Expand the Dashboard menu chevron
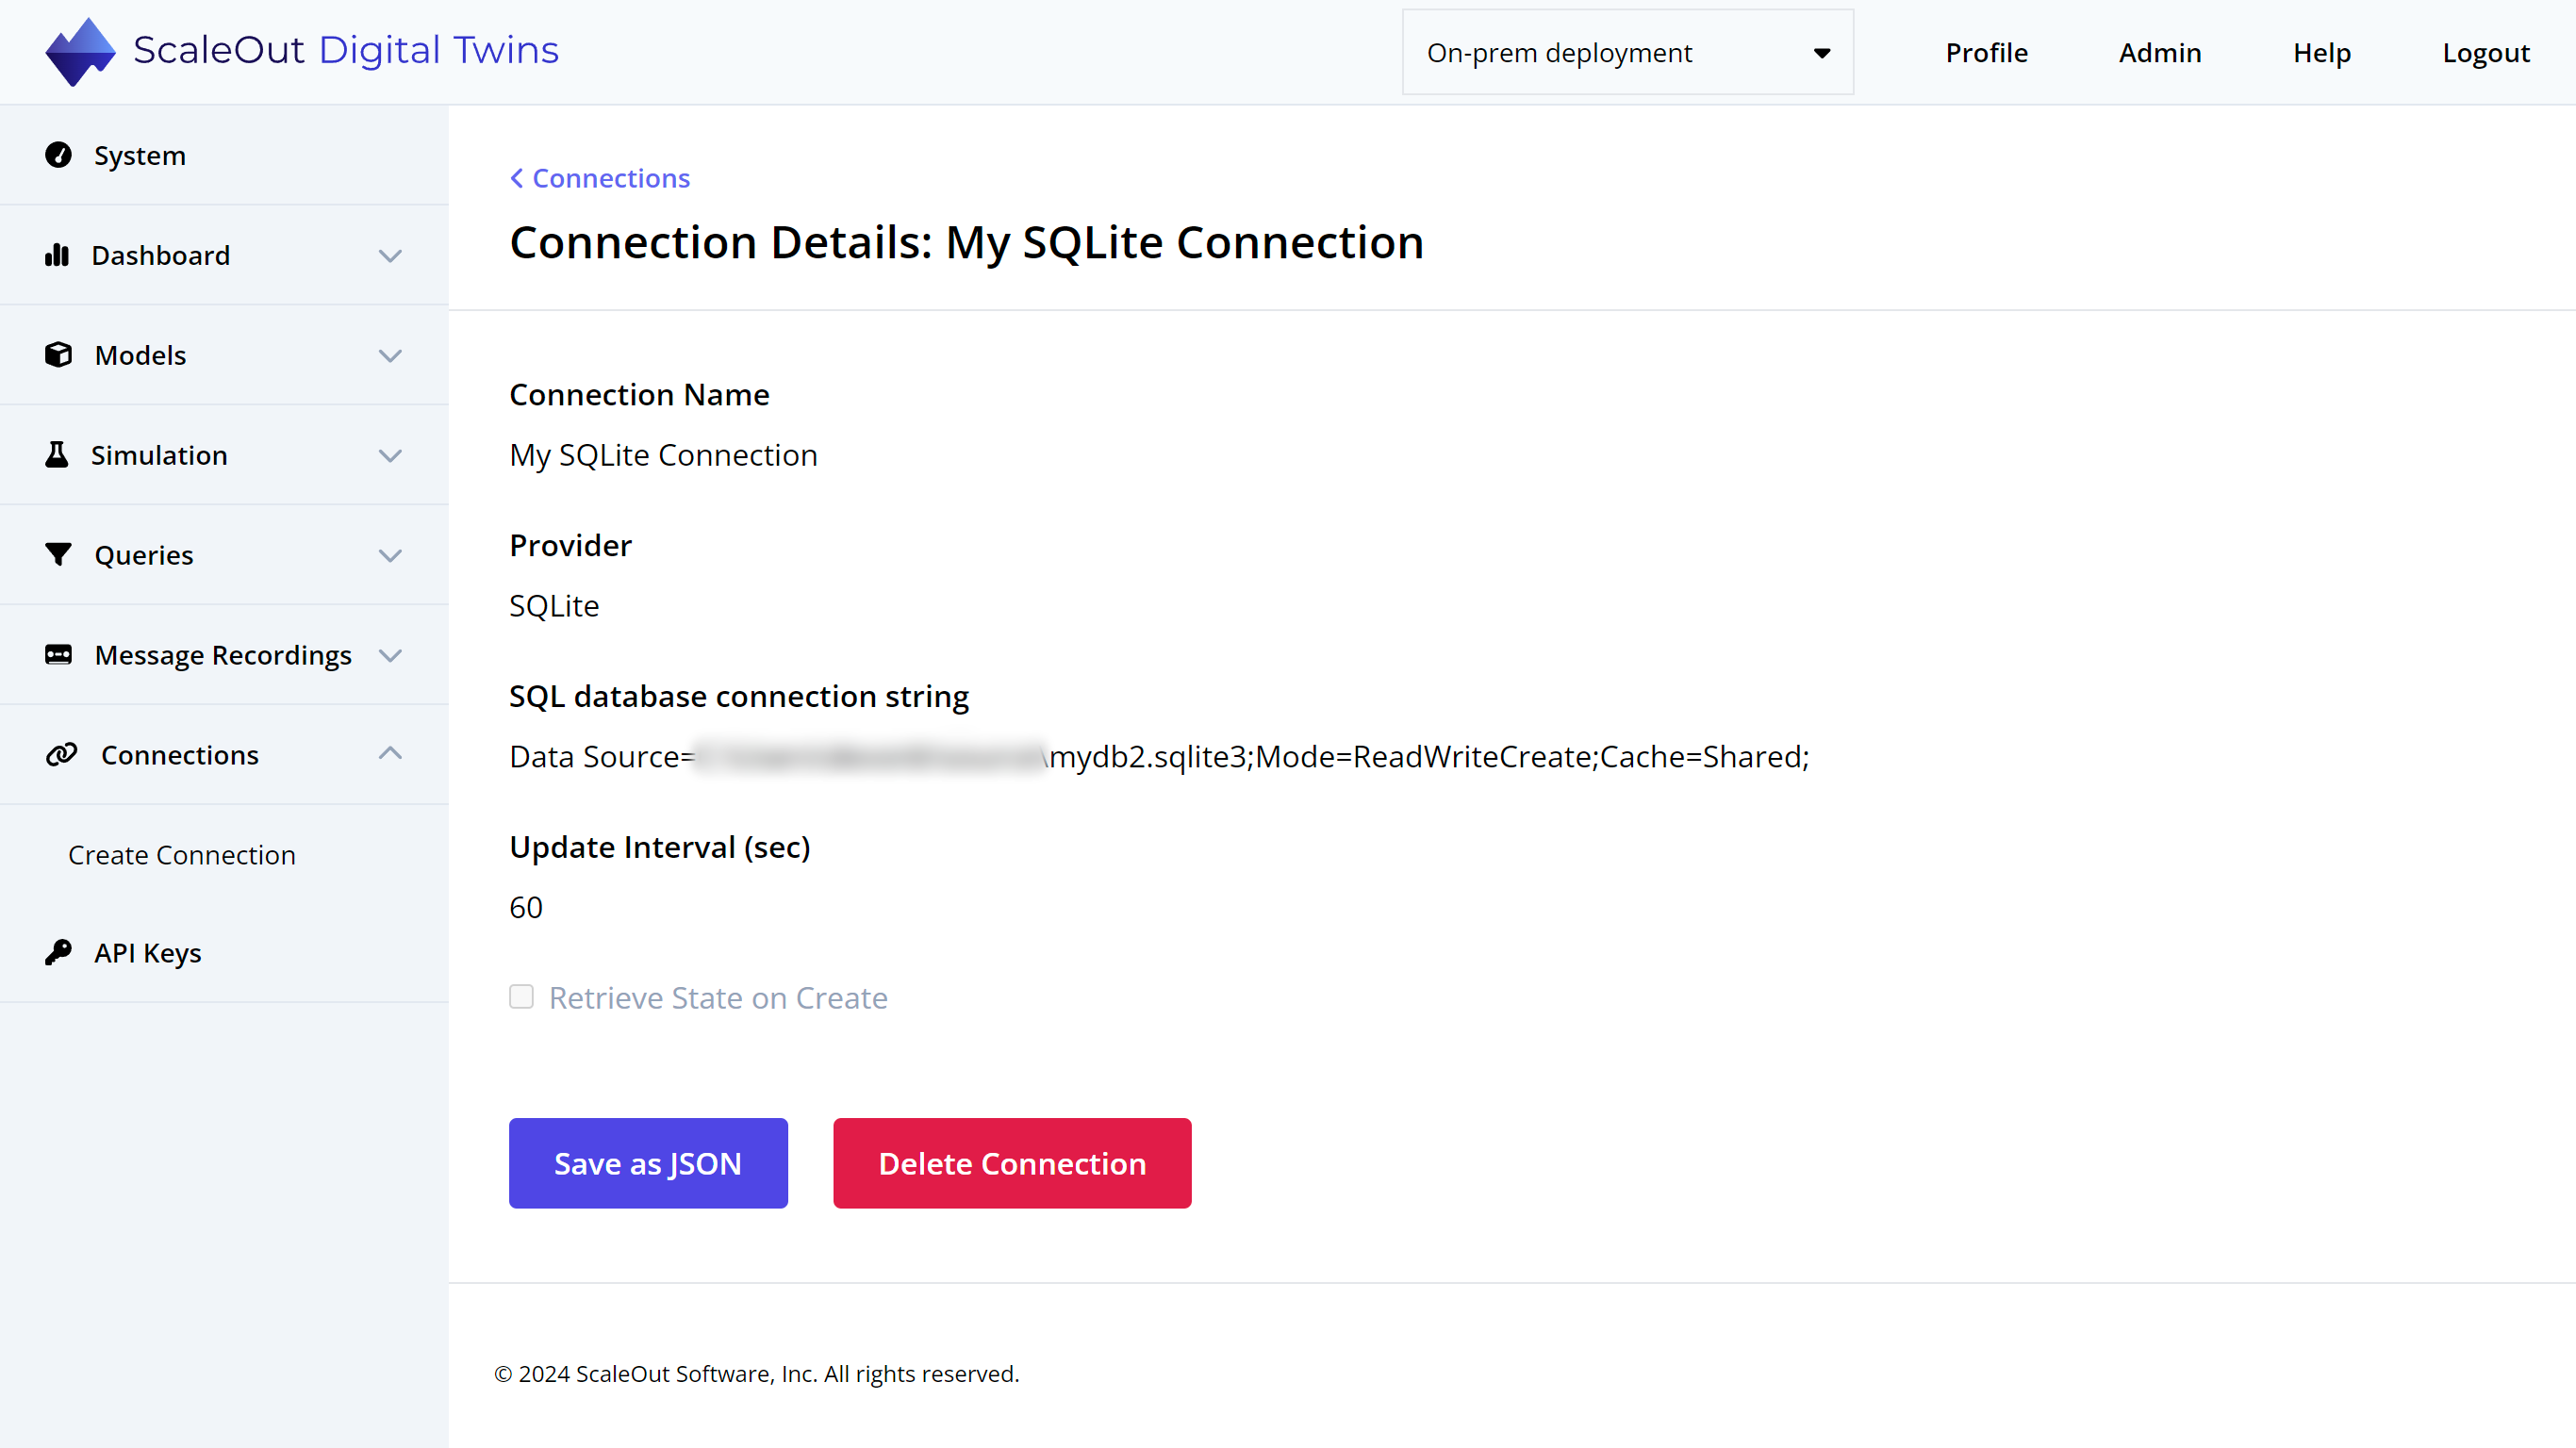2576x1448 pixels. tap(390, 256)
